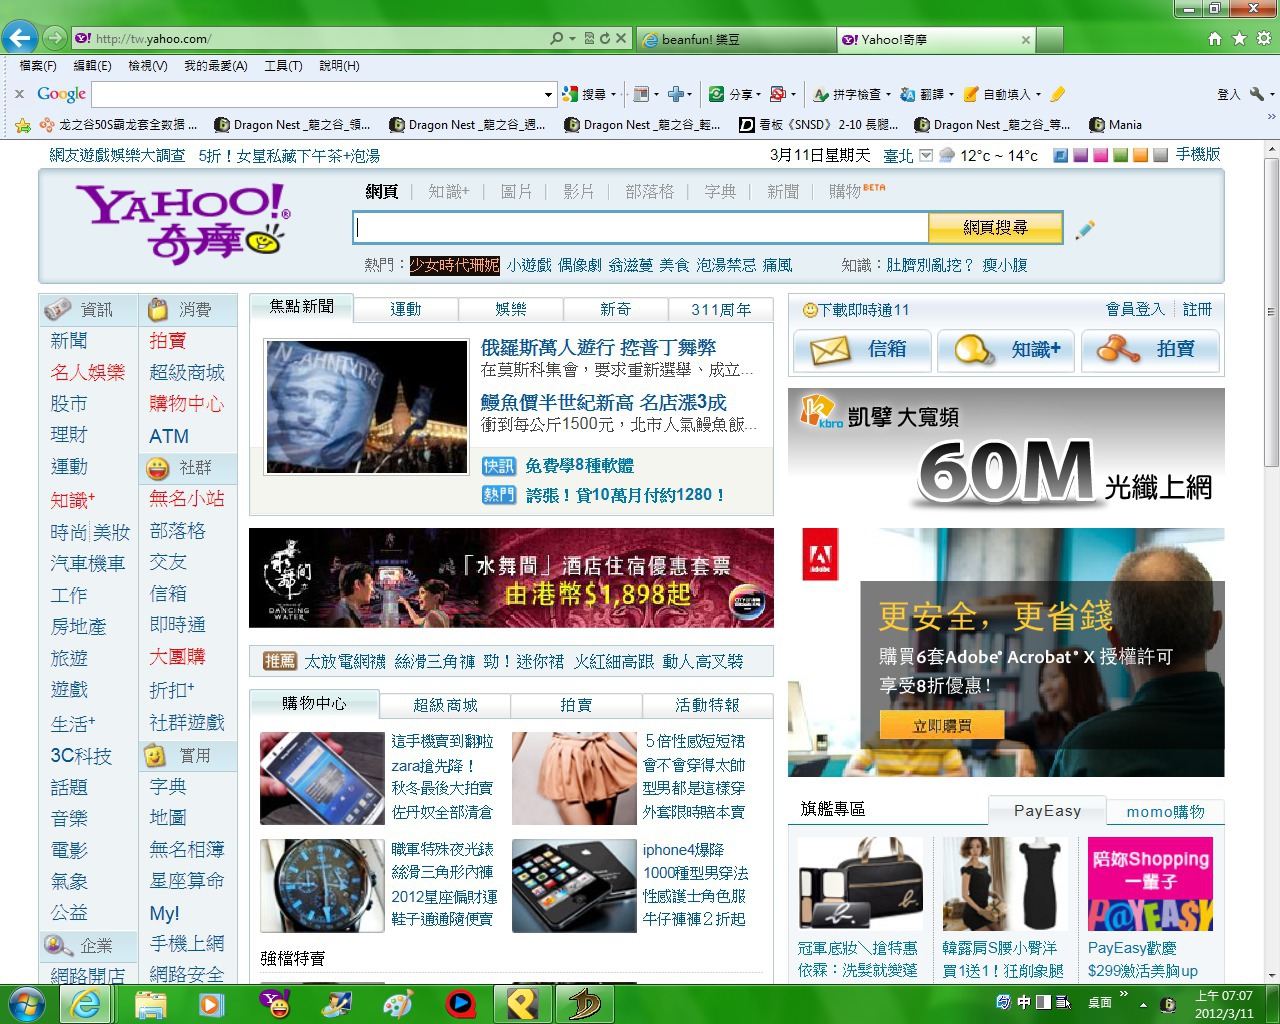Expand address bar search dropdown arrow
Viewport: 1280px width, 1024px height.
point(572,38)
